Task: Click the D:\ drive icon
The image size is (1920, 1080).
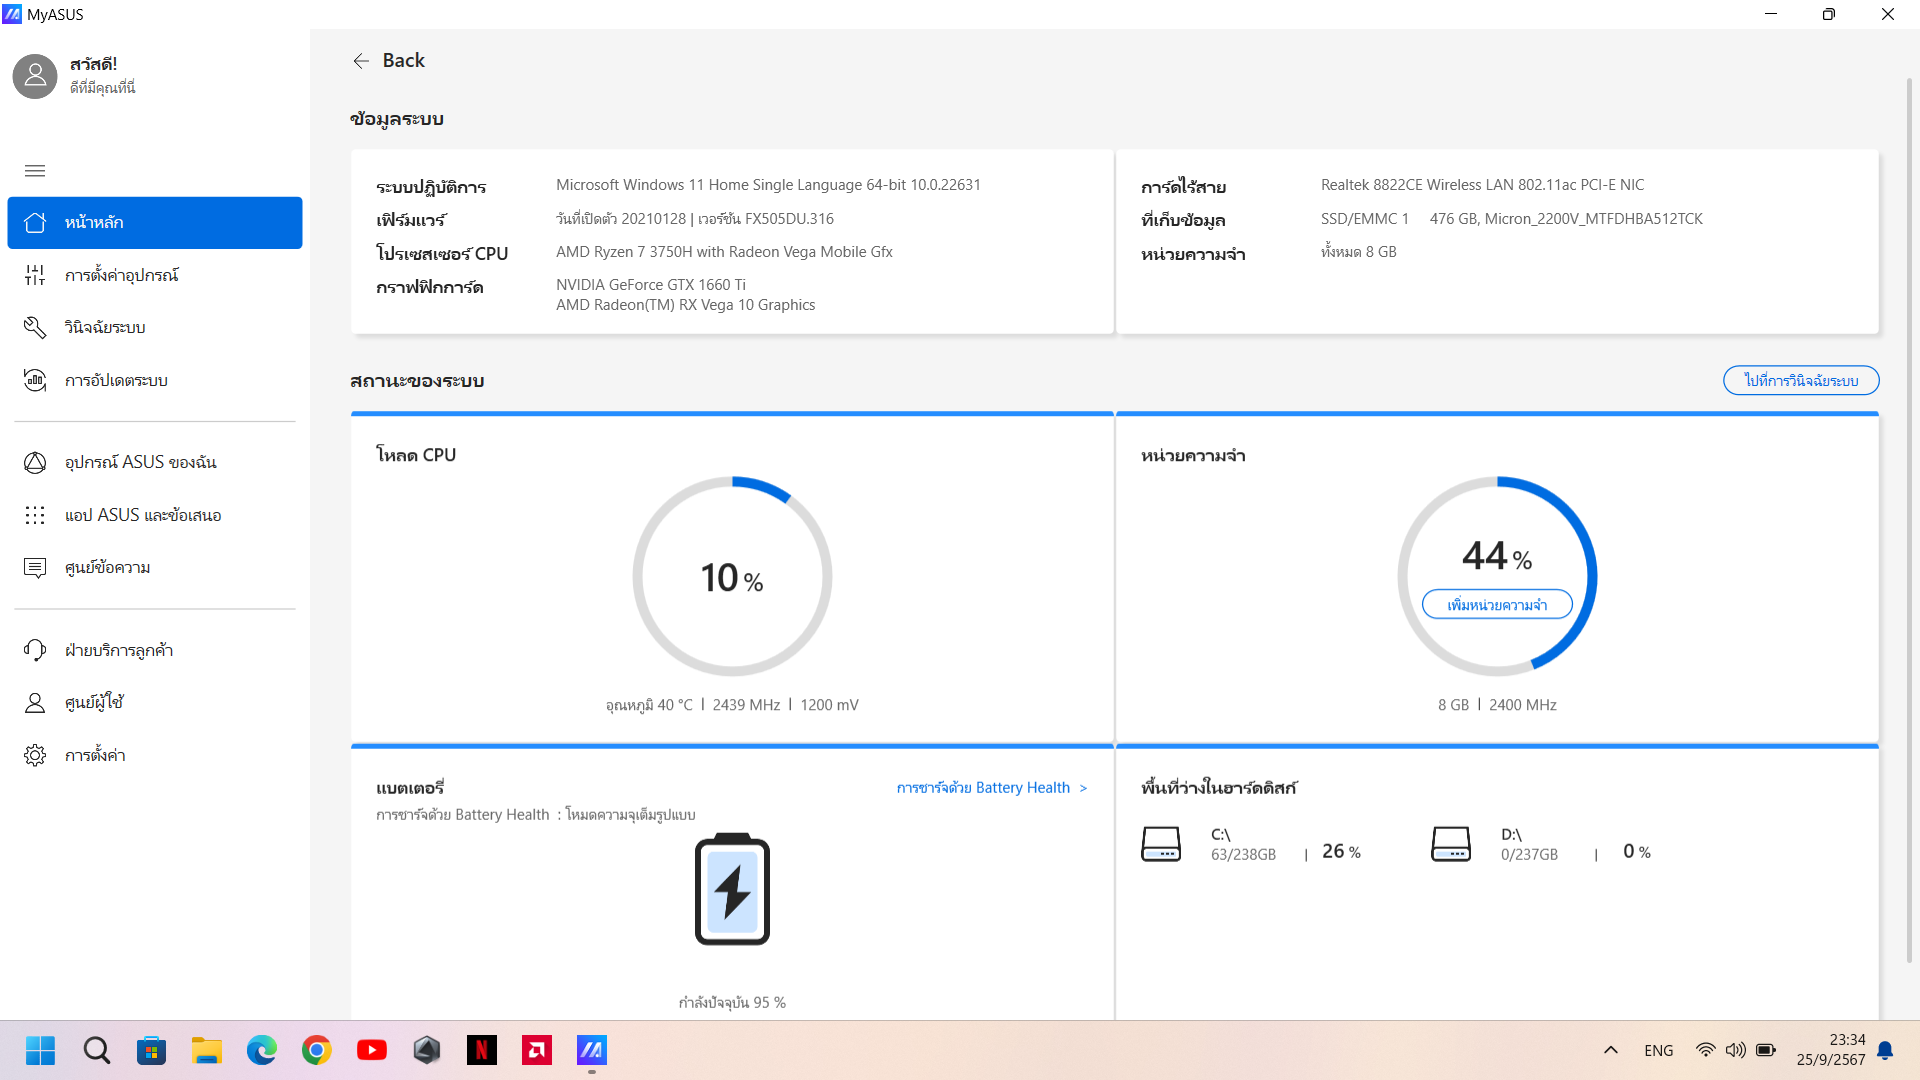Action: pyautogui.click(x=1451, y=844)
